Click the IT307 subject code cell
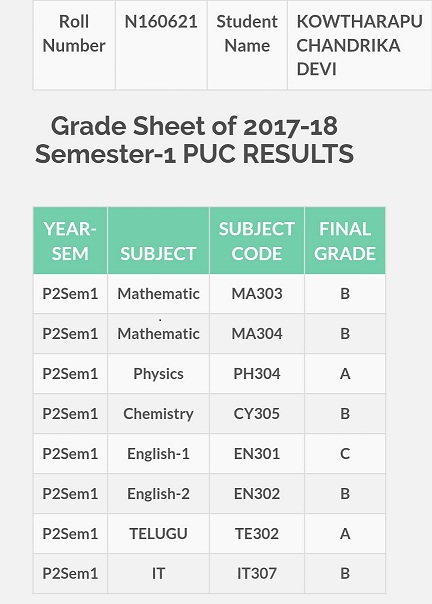The image size is (432, 604). [257, 574]
